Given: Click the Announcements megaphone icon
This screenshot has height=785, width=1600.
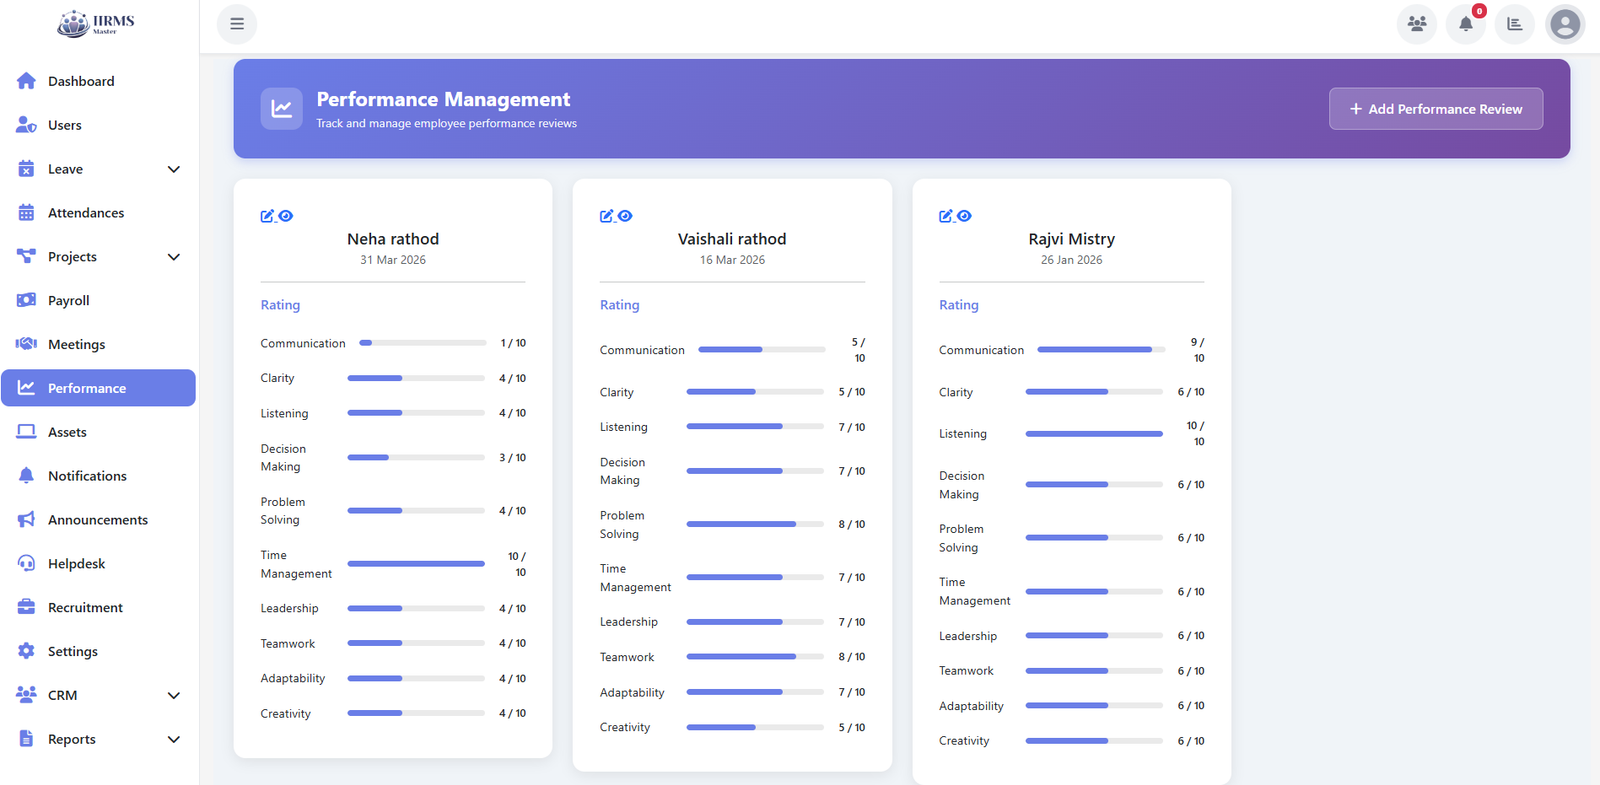Looking at the screenshot, I should (x=26, y=520).
